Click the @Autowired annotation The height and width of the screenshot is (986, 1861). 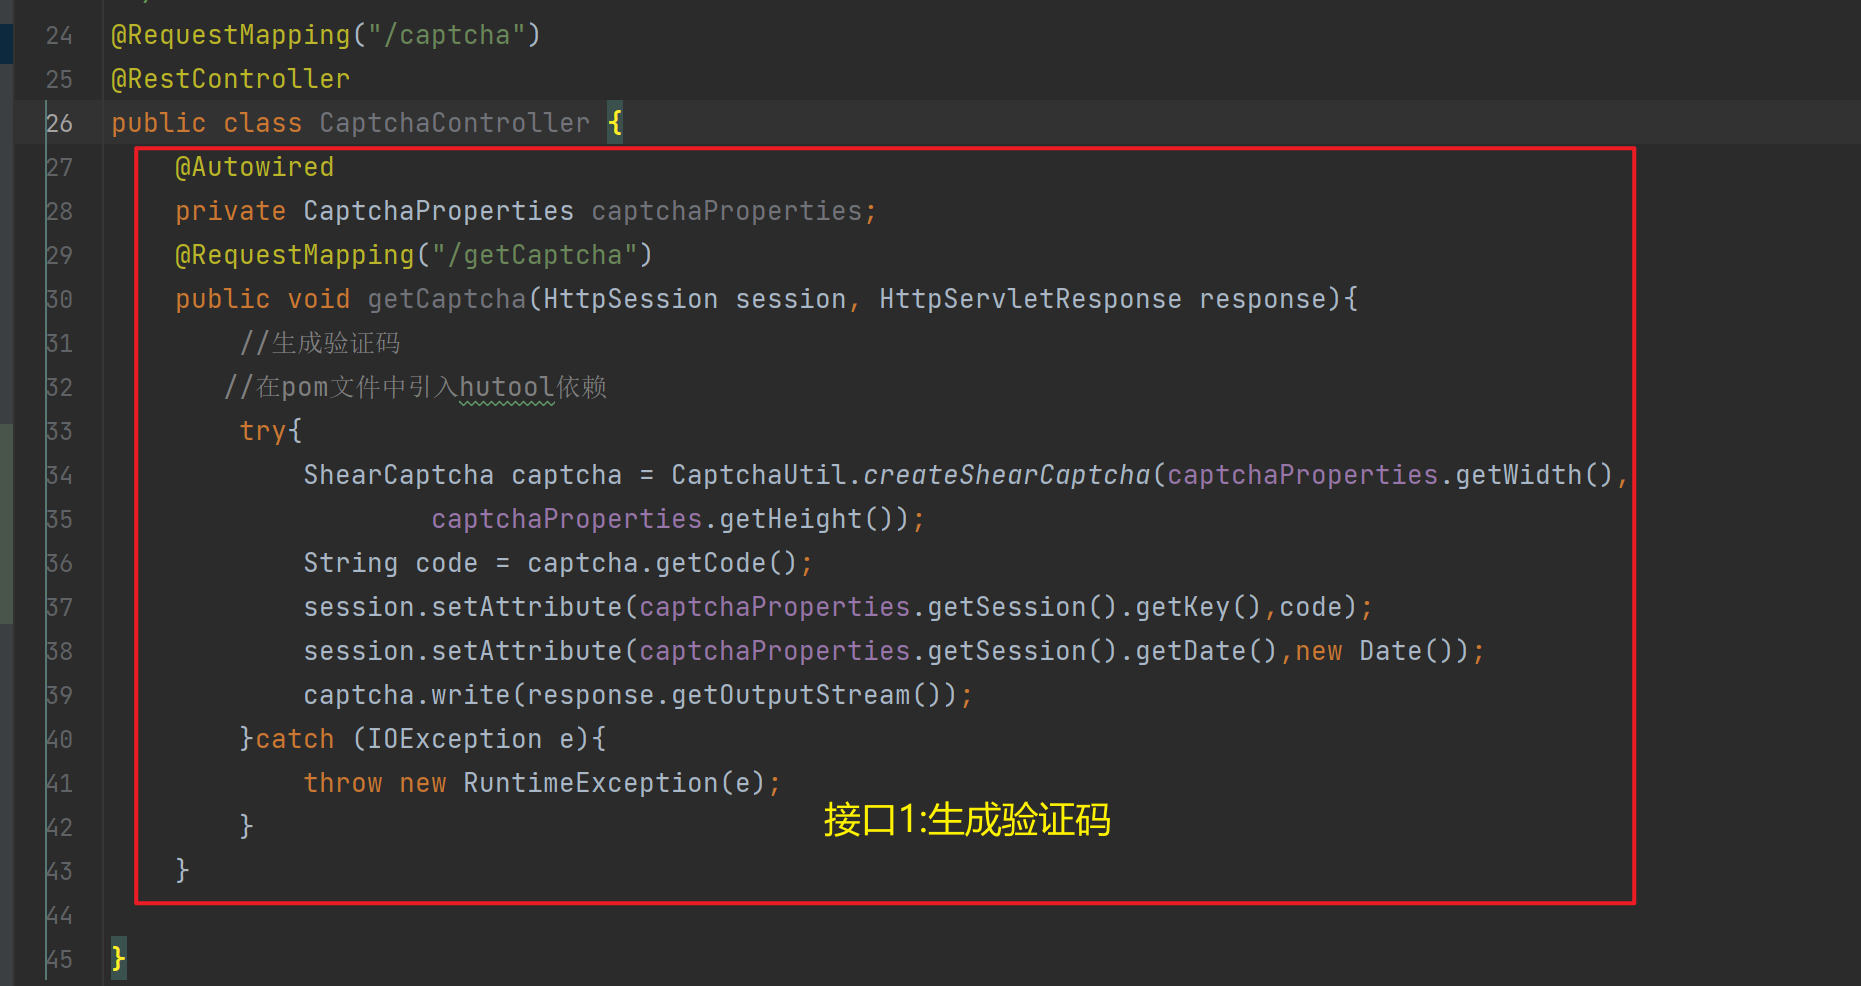pos(255,167)
